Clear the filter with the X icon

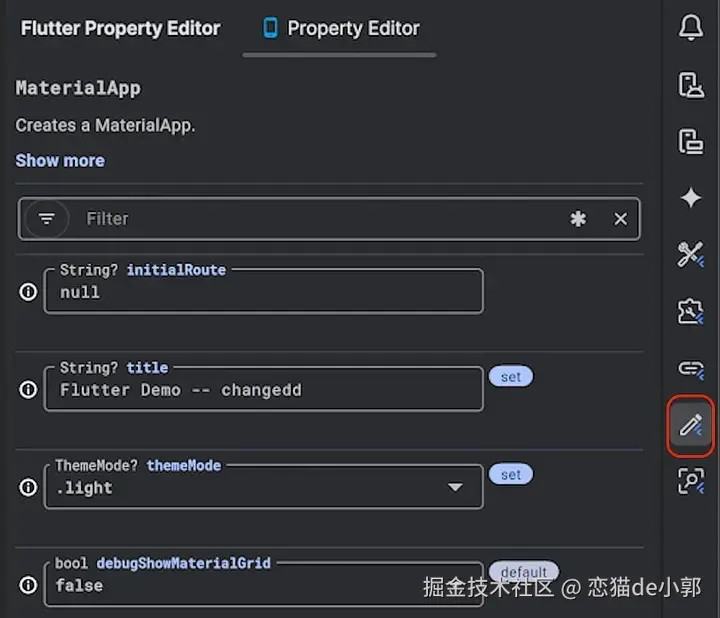tap(621, 219)
